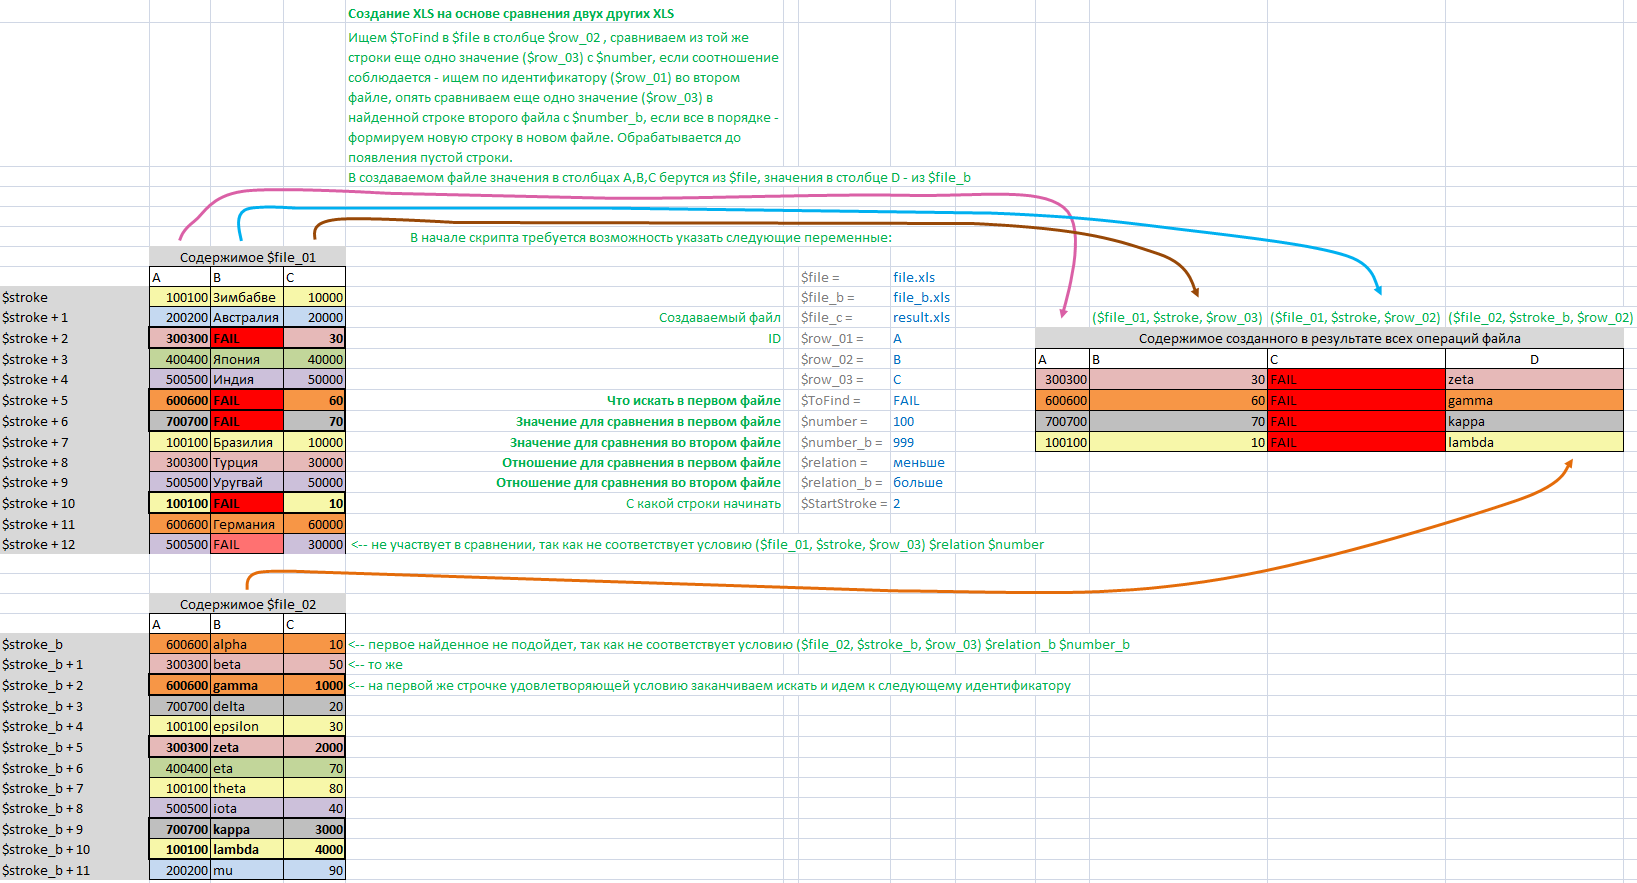Select the cell containing Зимбабве
This screenshot has height=883, width=1637.
point(245,297)
